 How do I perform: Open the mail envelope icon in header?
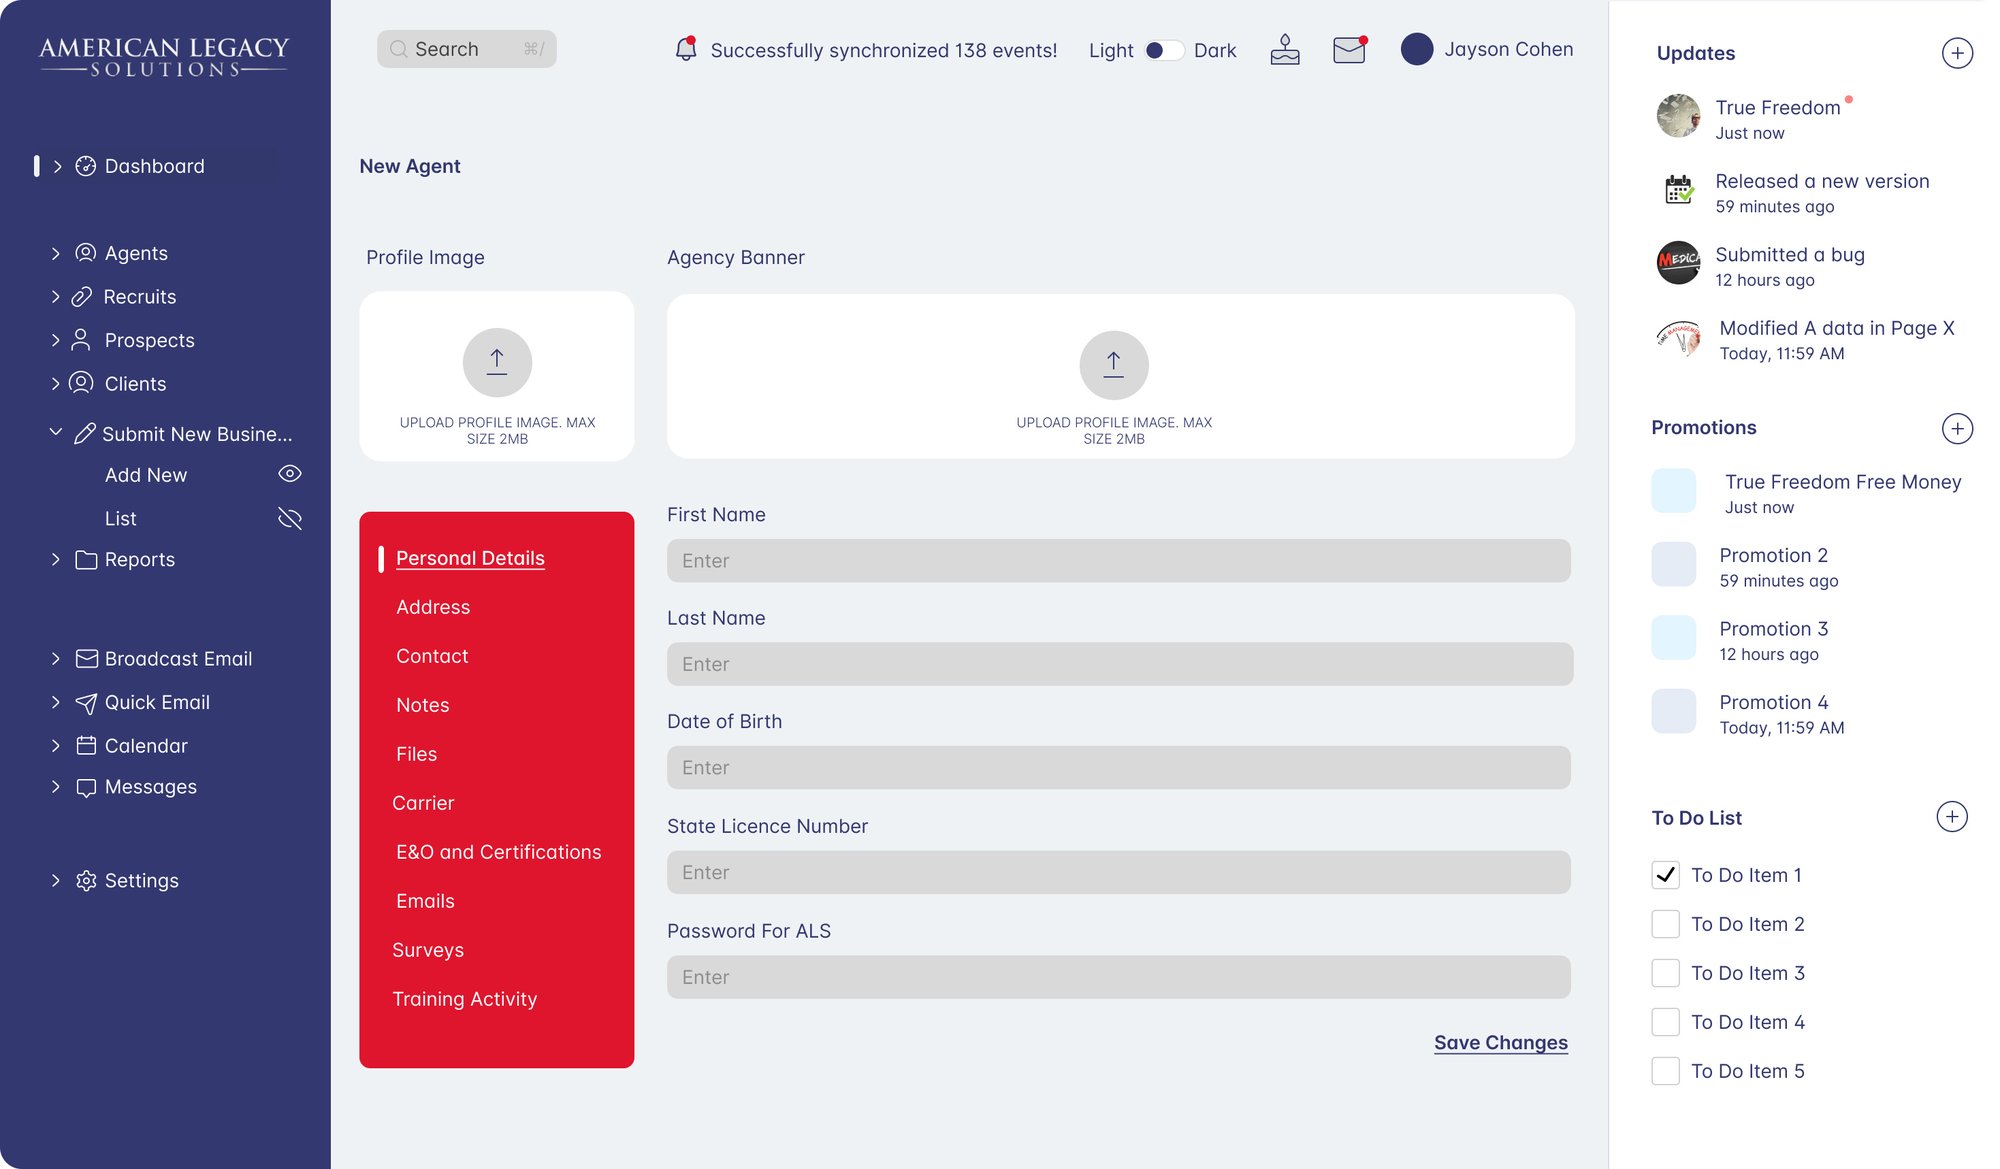tap(1349, 49)
